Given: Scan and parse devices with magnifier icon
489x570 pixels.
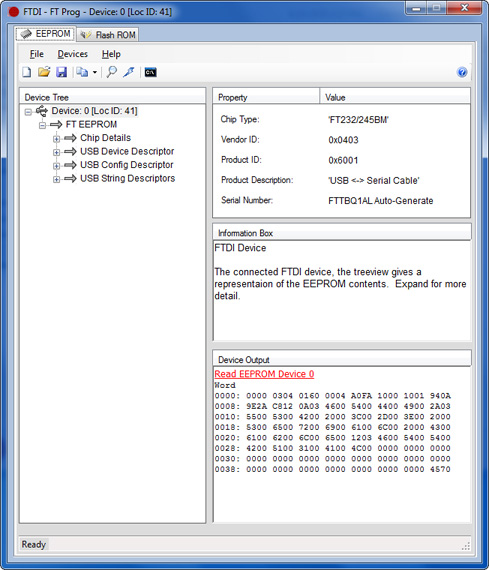Looking at the screenshot, I should (112, 72).
